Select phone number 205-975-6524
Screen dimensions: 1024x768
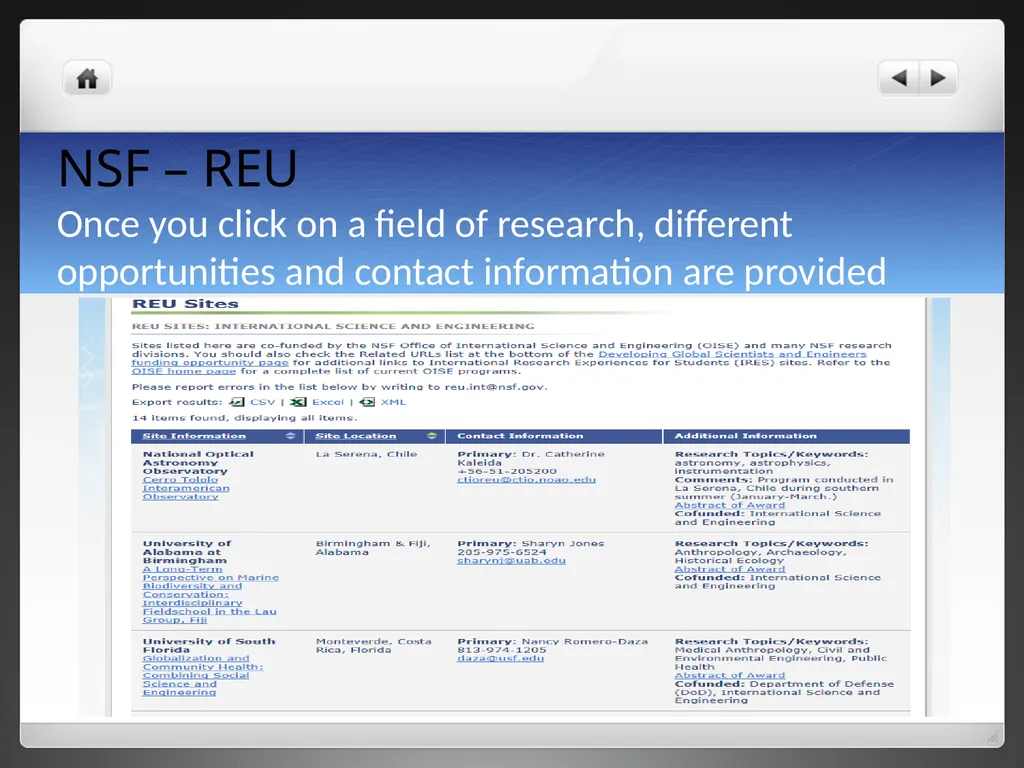click(x=502, y=552)
